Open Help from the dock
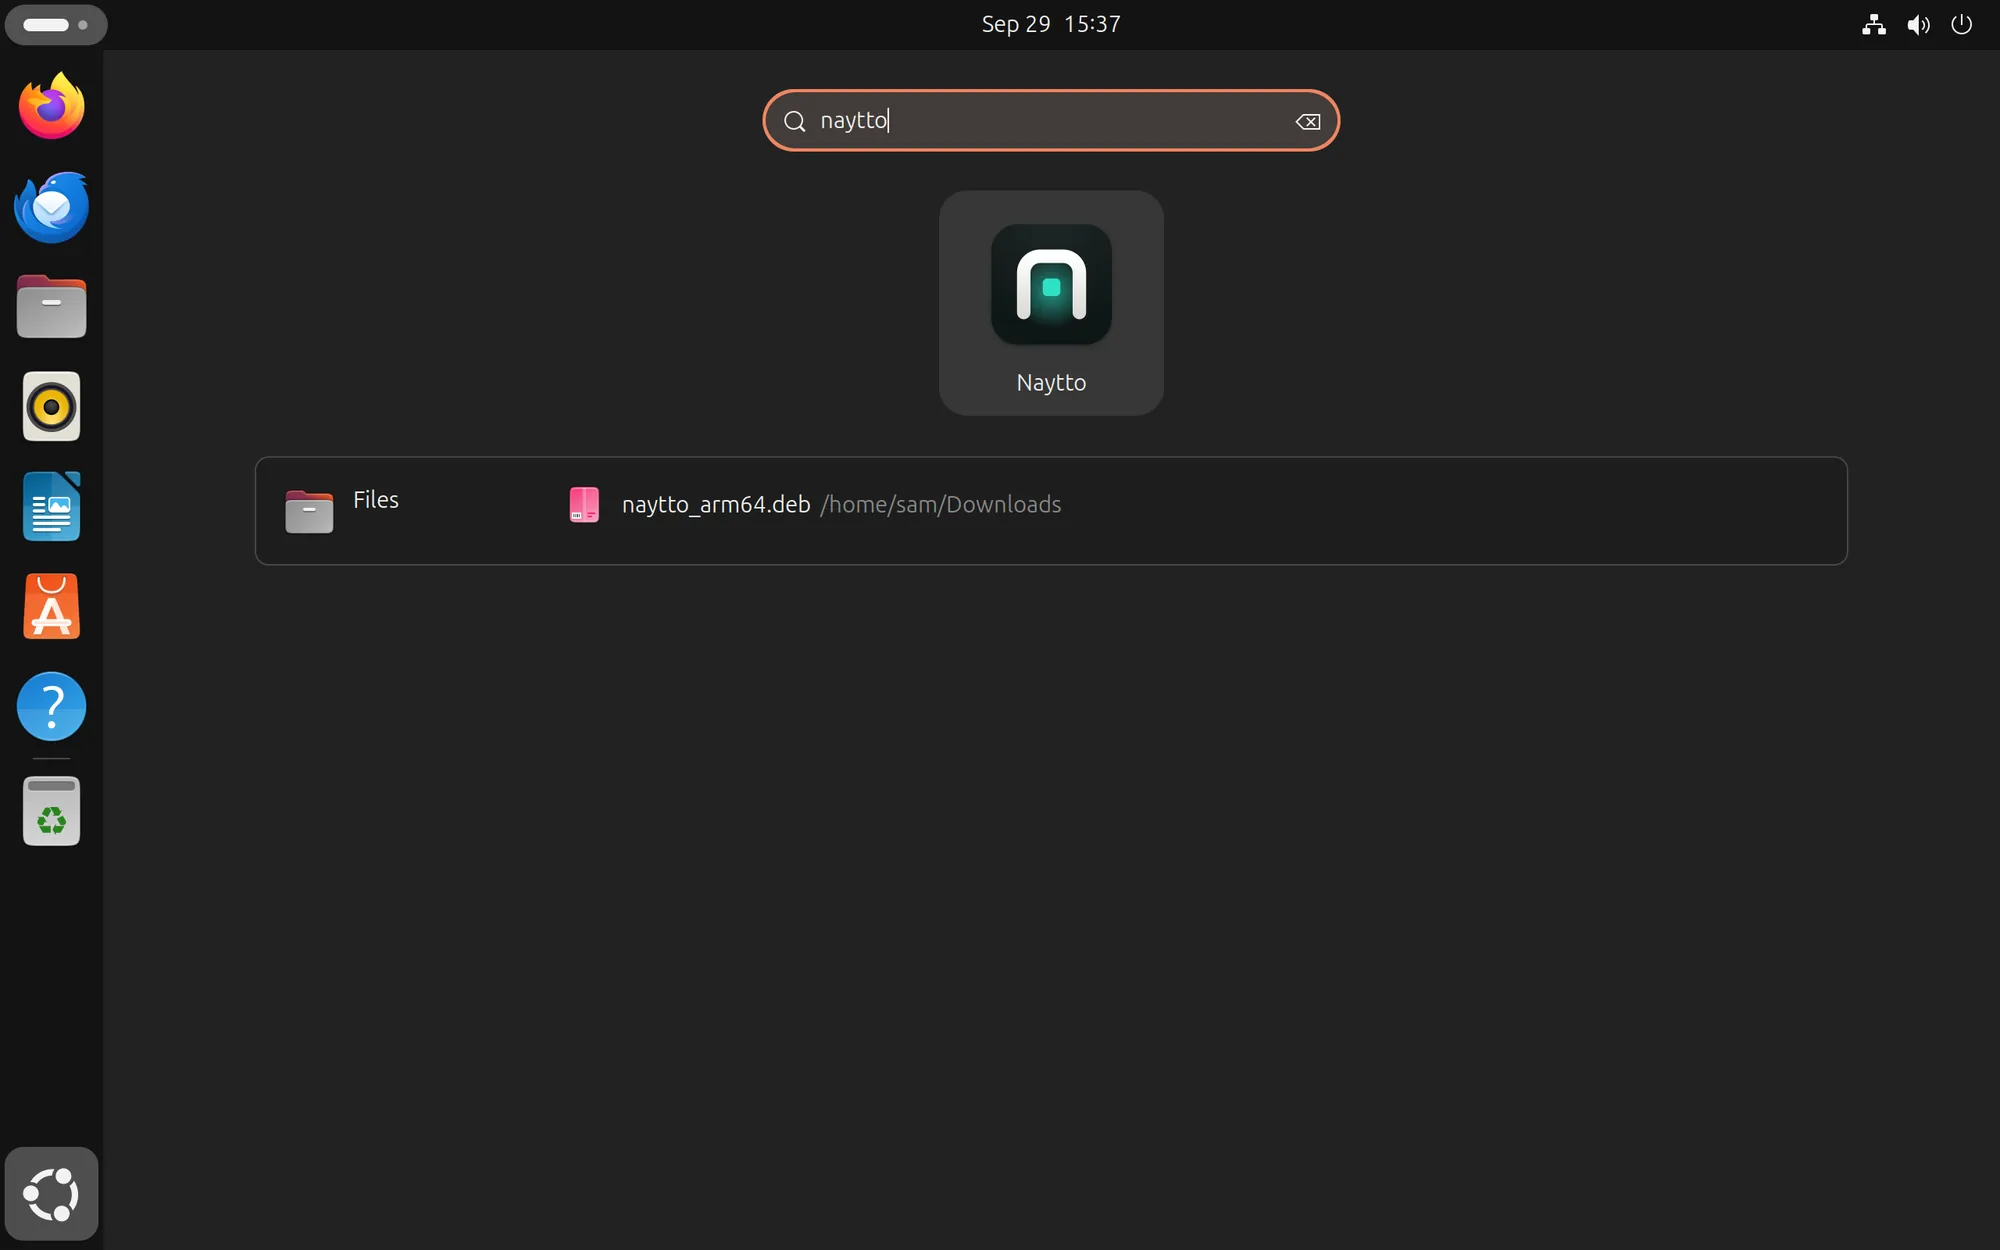2000x1250 pixels. (52, 707)
